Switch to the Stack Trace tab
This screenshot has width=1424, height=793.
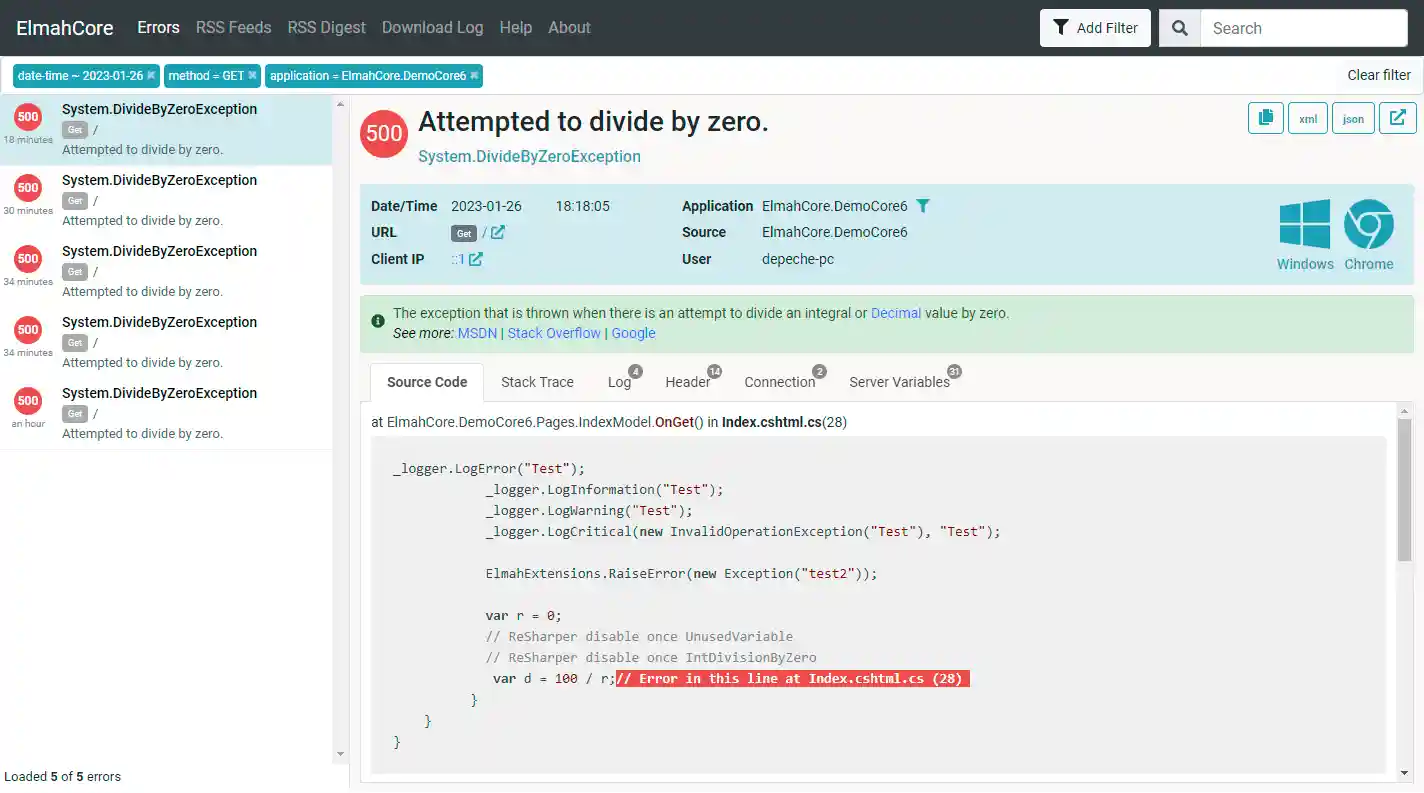(537, 382)
